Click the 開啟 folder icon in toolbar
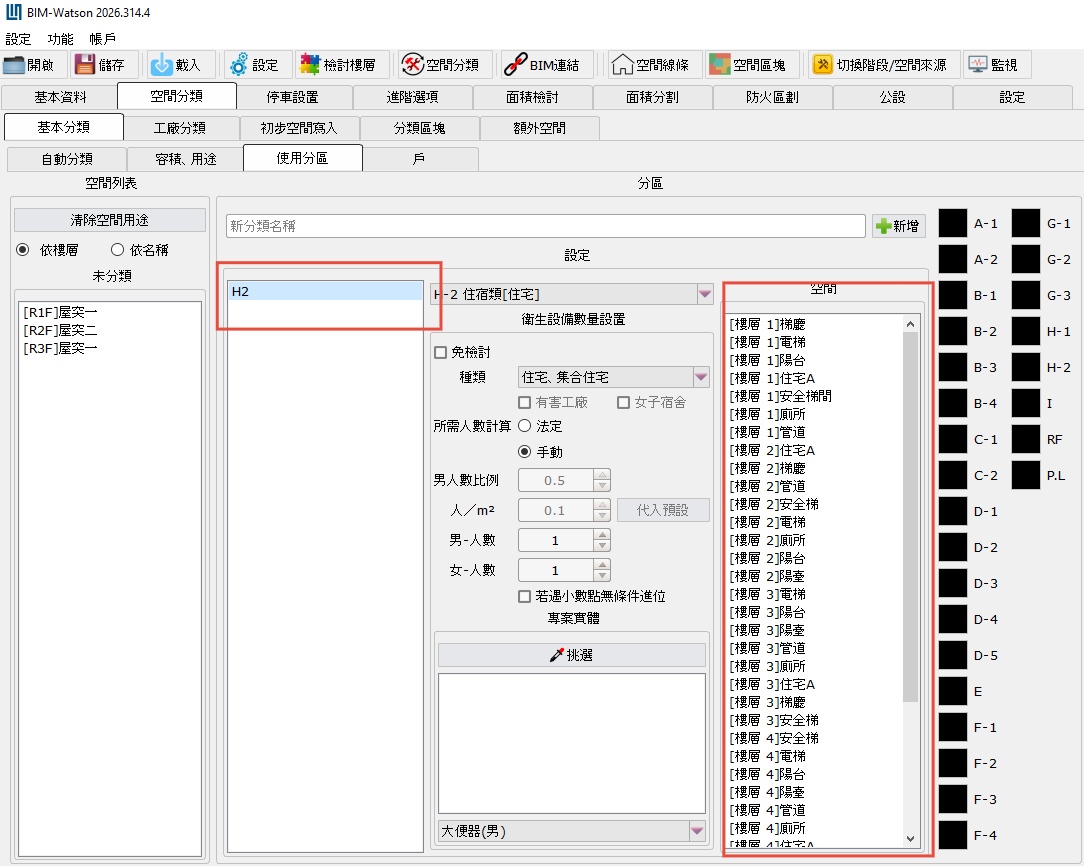The width and height of the screenshot is (1084, 866). pos(14,65)
